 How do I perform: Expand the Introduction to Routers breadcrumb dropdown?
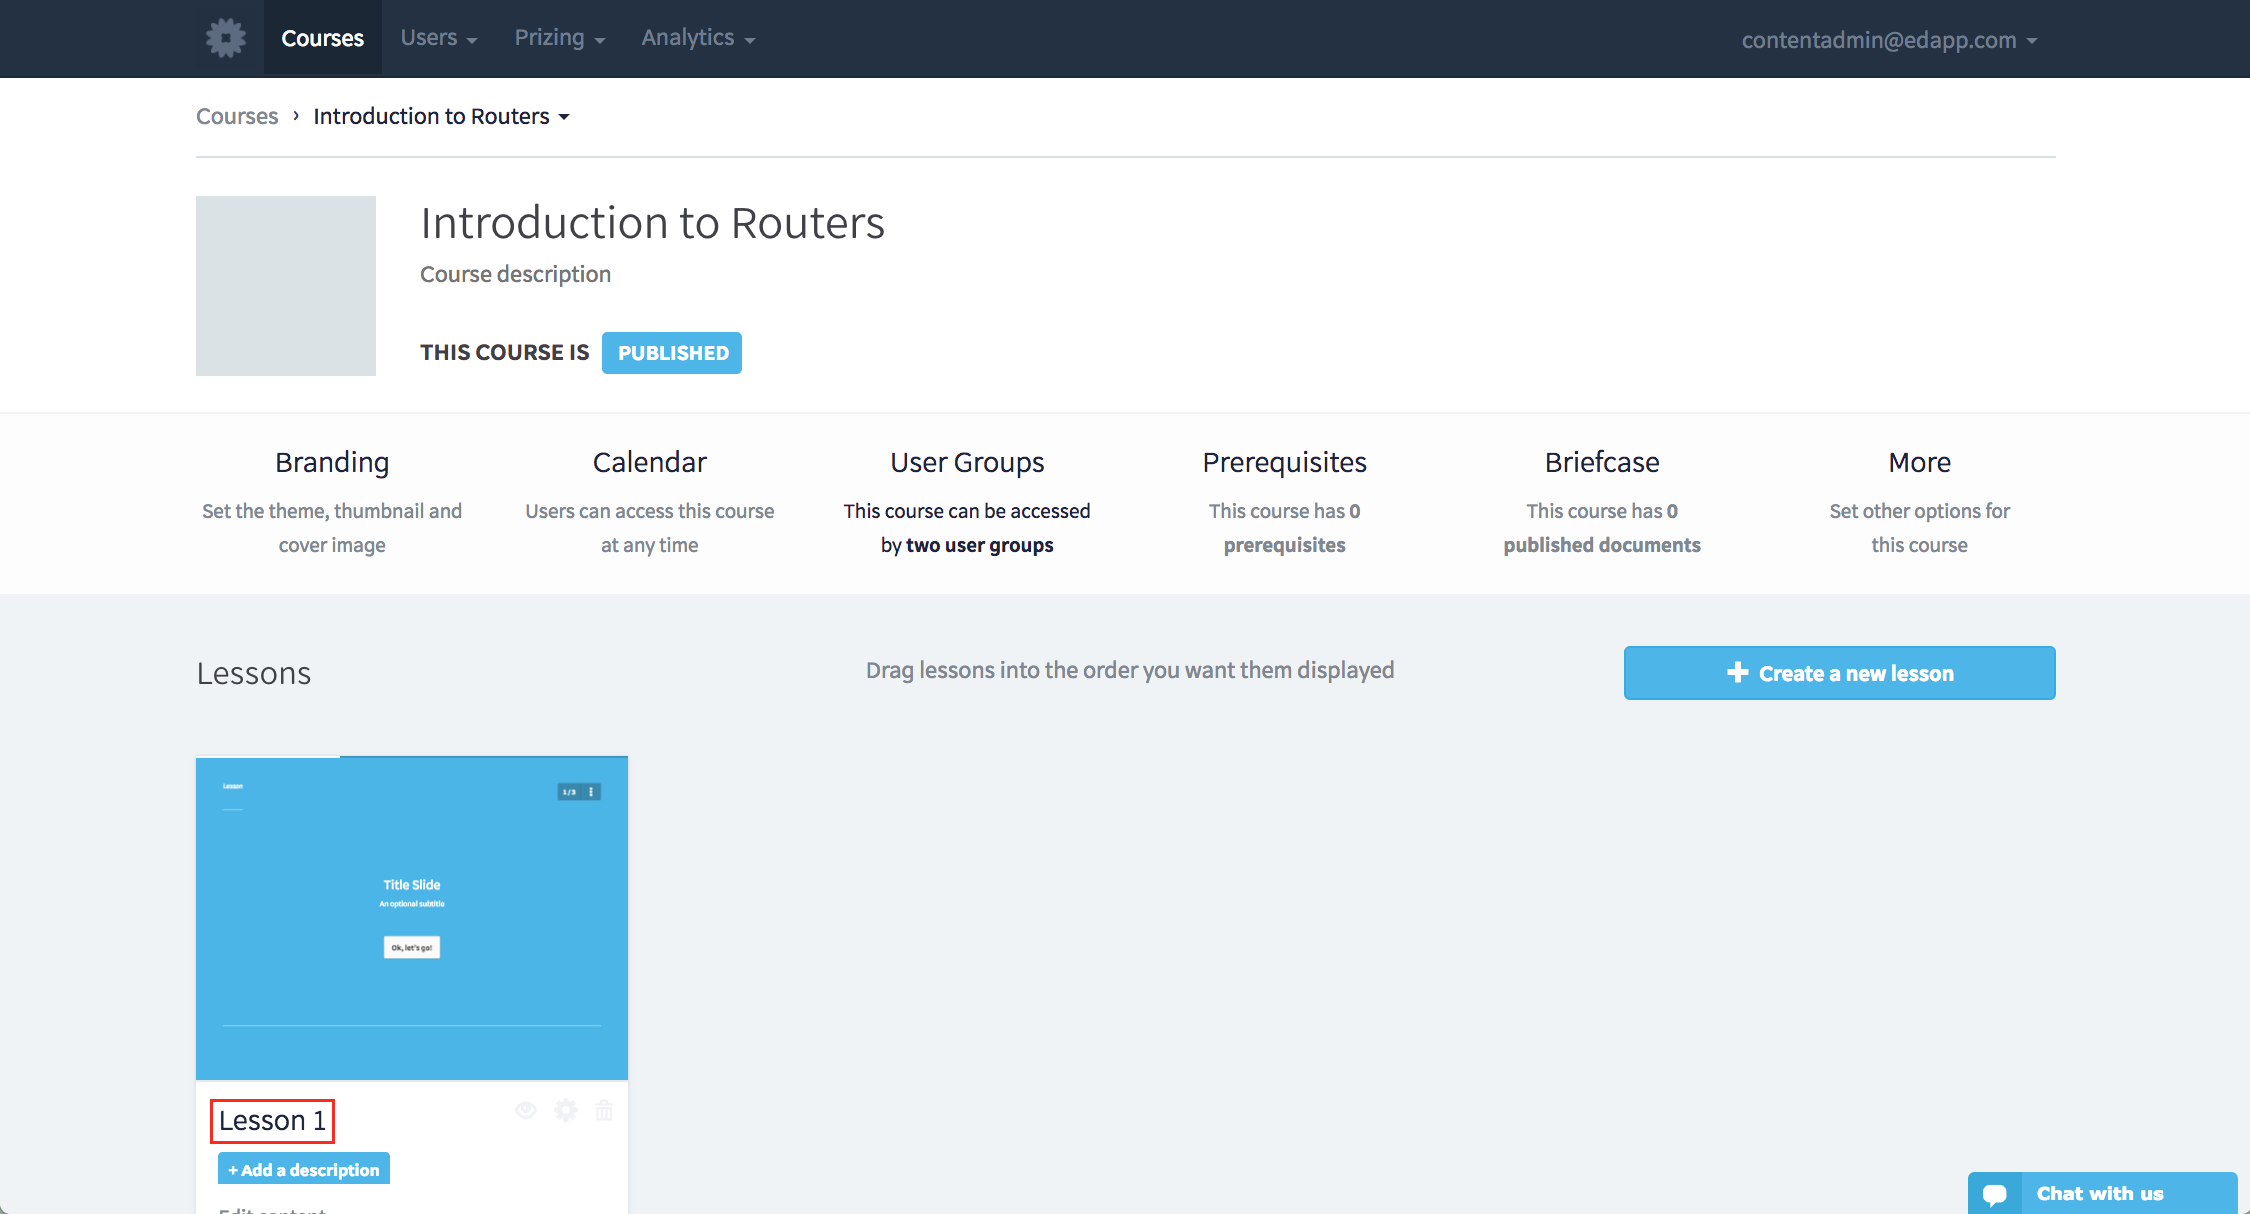coord(441,116)
